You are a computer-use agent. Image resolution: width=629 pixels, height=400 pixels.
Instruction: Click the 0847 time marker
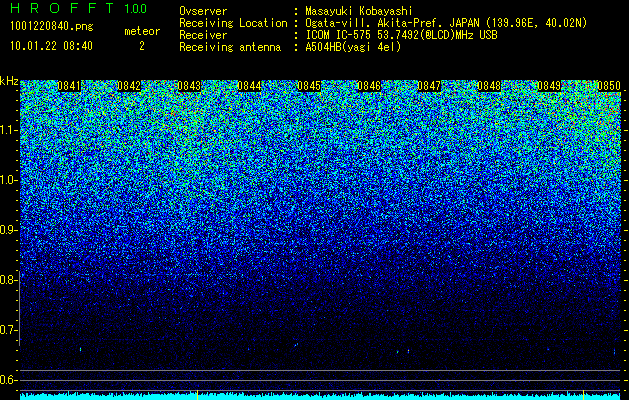429,86
